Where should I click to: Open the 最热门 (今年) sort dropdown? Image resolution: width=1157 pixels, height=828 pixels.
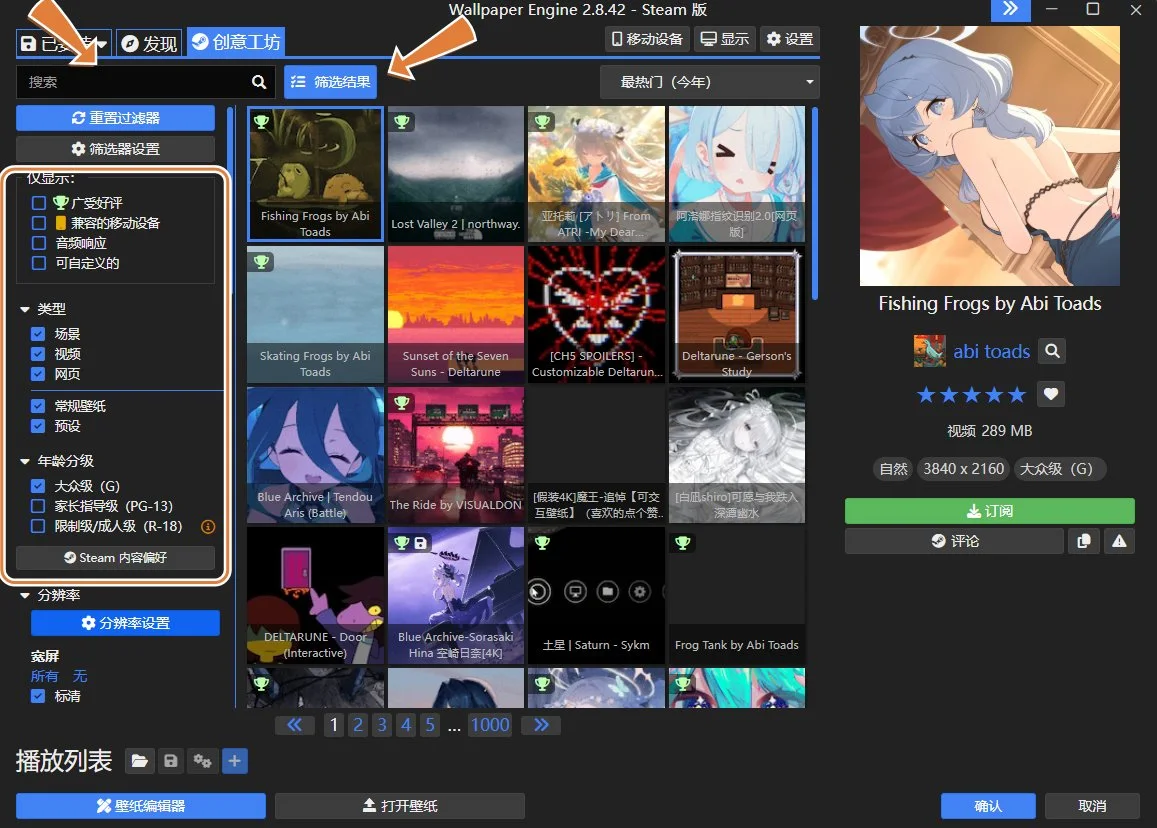pos(710,82)
